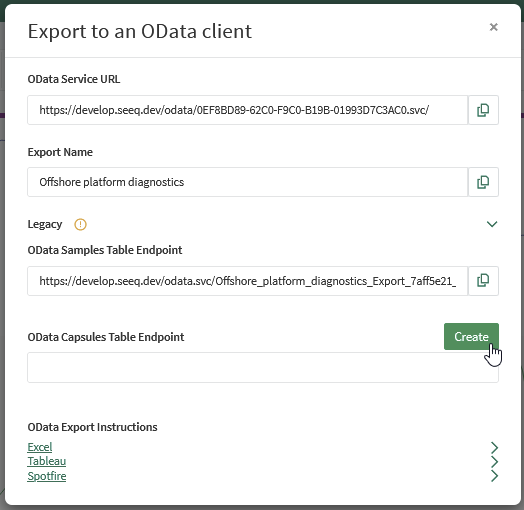Click the empty Capsules Table Endpoint field
This screenshot has height=510, width=524.
263,367
